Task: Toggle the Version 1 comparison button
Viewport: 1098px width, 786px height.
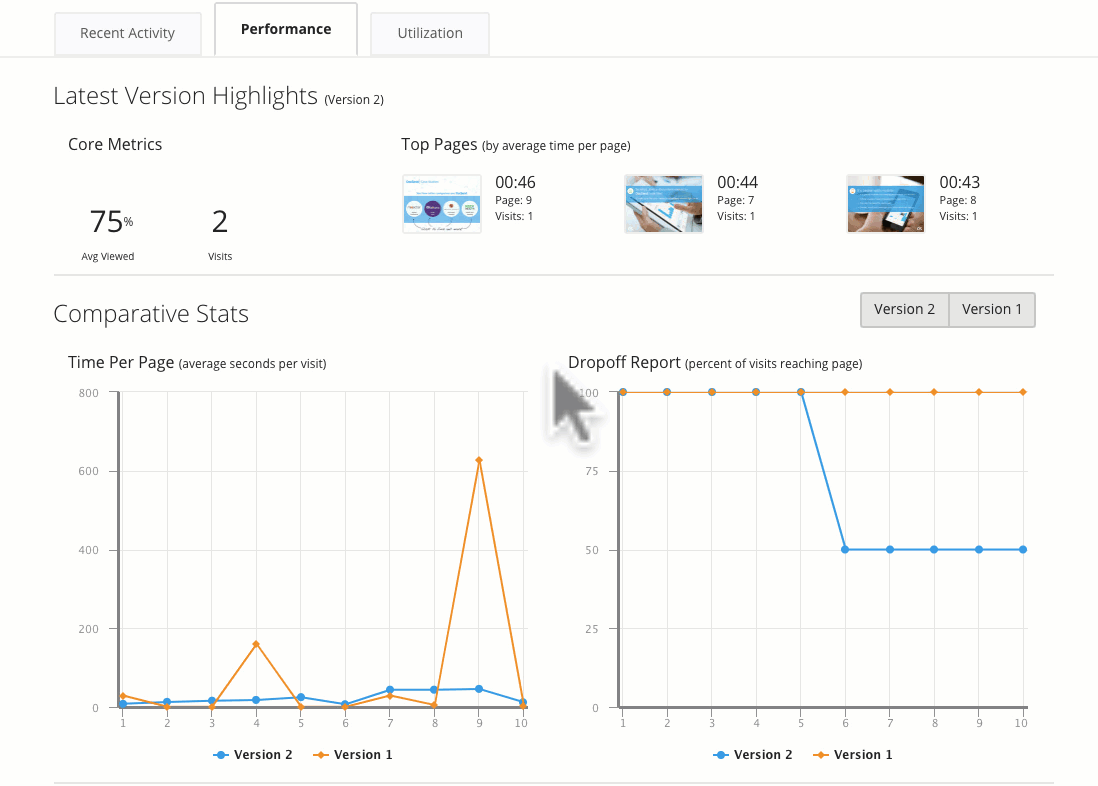Action: pyautogui.click(x=991, y=309)
